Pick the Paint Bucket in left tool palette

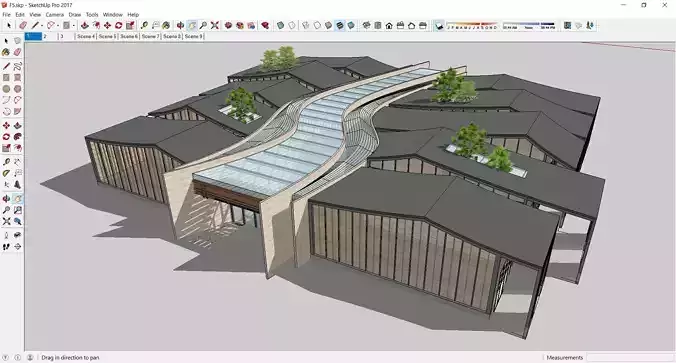tap(6, 52)
